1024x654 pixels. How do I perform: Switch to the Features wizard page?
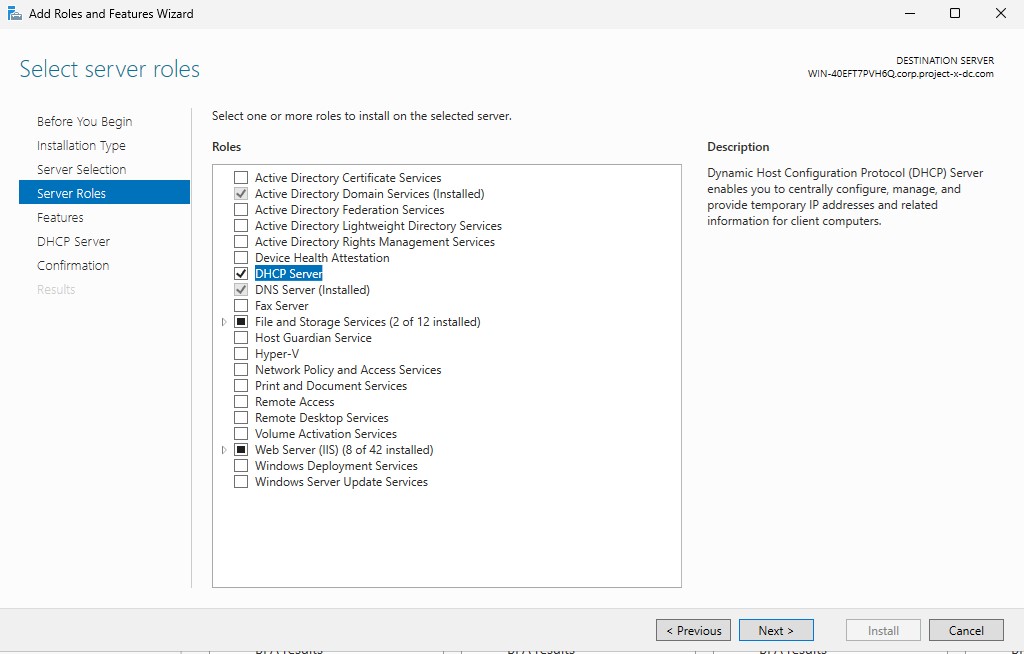tap(60, 218)
